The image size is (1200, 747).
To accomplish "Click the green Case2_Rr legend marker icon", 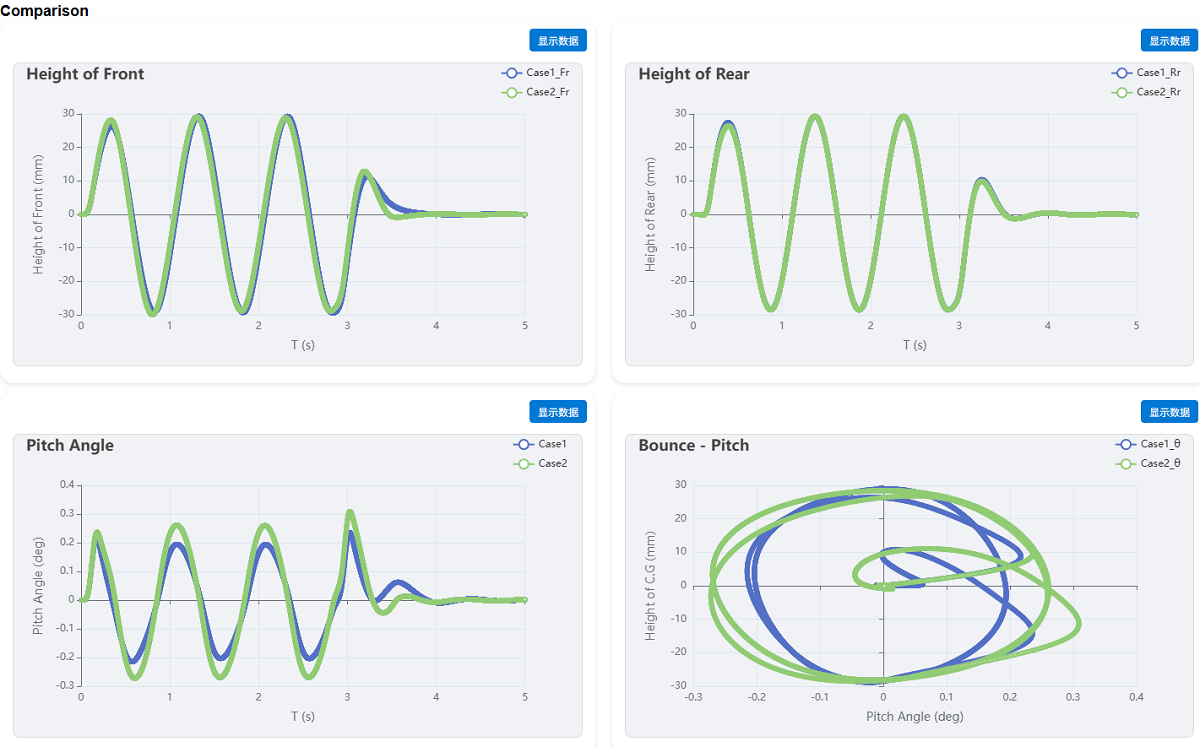I will click(x=1122, y=92).
